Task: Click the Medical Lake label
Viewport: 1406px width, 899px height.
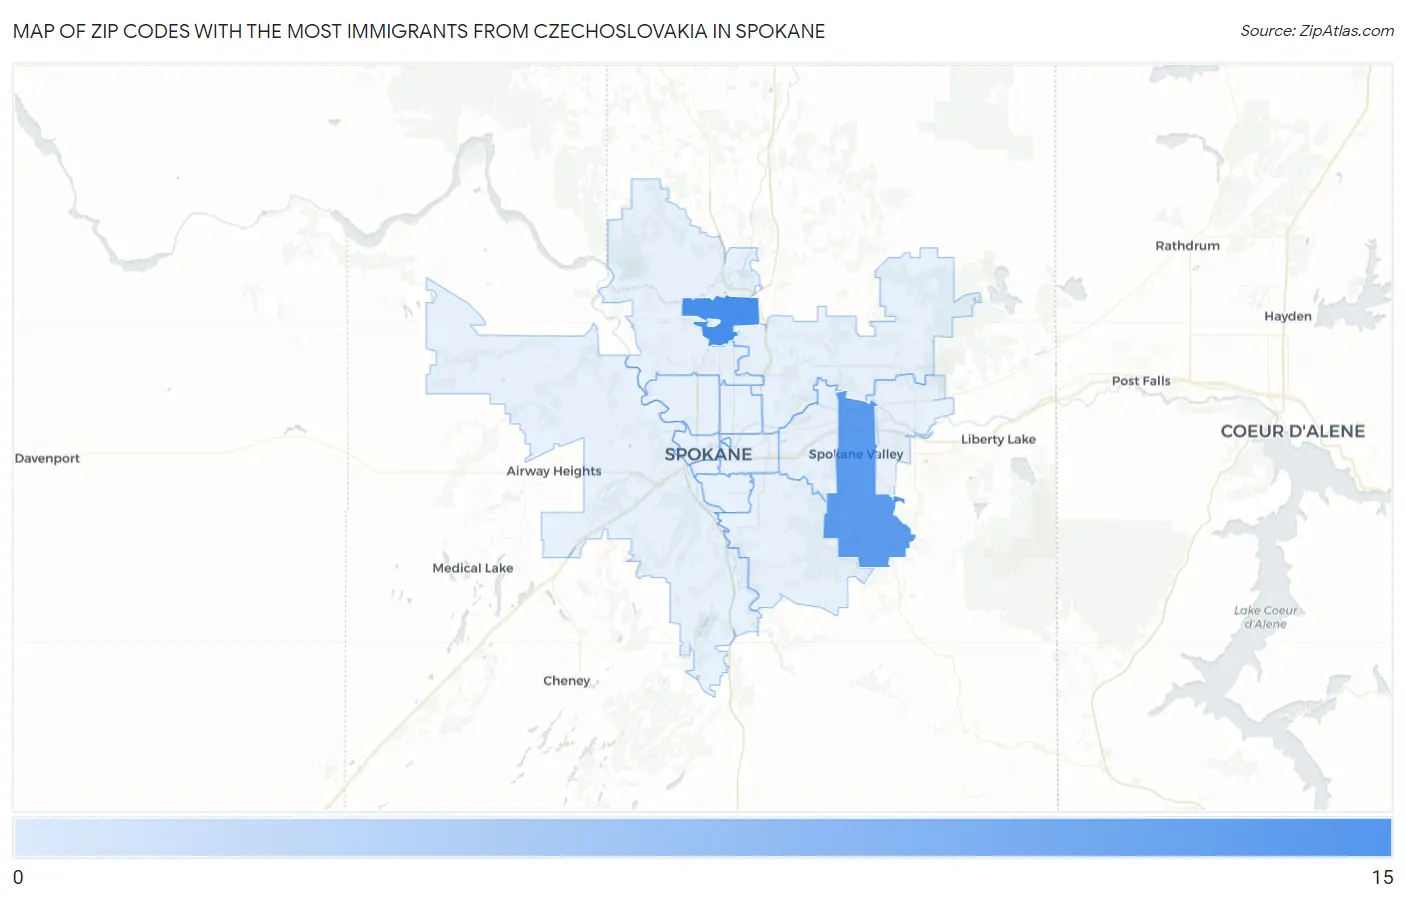Action: [x=473, y=568]
